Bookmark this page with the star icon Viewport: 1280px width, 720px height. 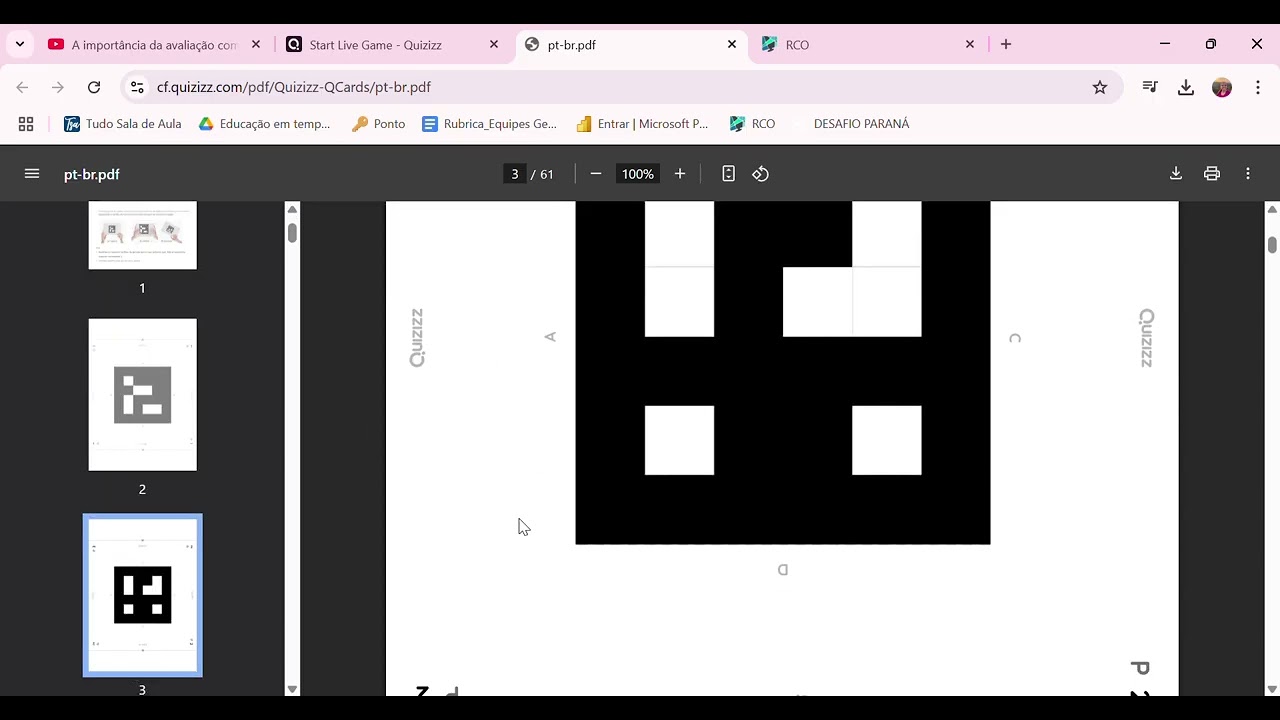pos(1100,88)
